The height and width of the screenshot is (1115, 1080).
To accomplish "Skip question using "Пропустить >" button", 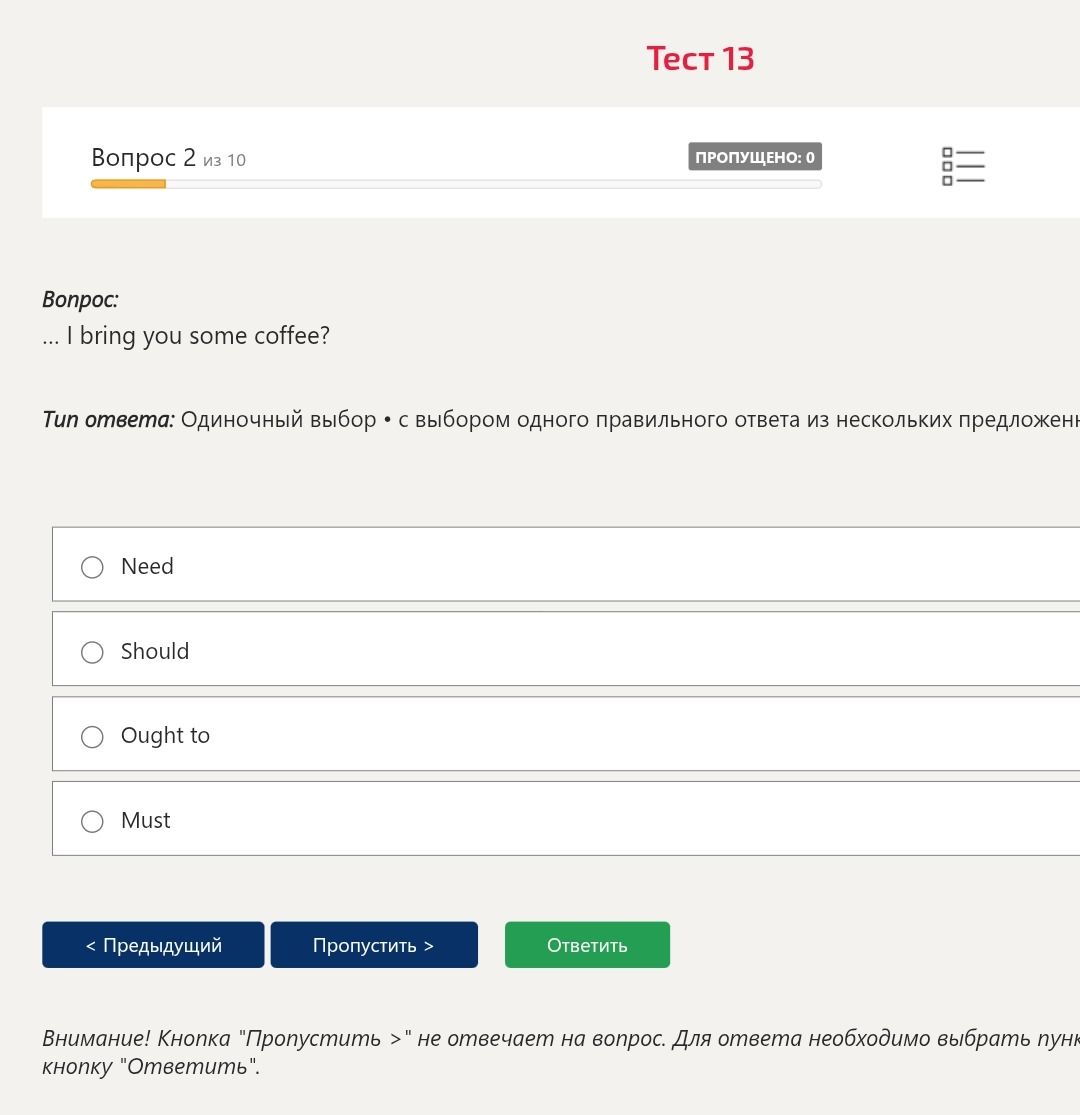I will 374,945.
